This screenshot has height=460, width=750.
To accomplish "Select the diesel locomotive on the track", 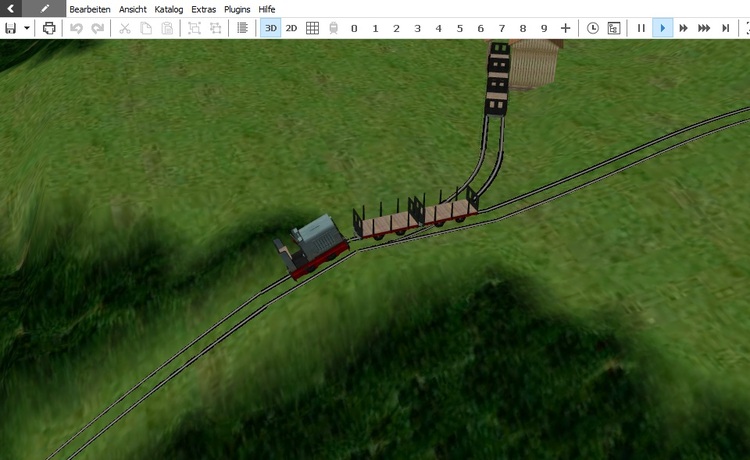I will coord(311,247).
